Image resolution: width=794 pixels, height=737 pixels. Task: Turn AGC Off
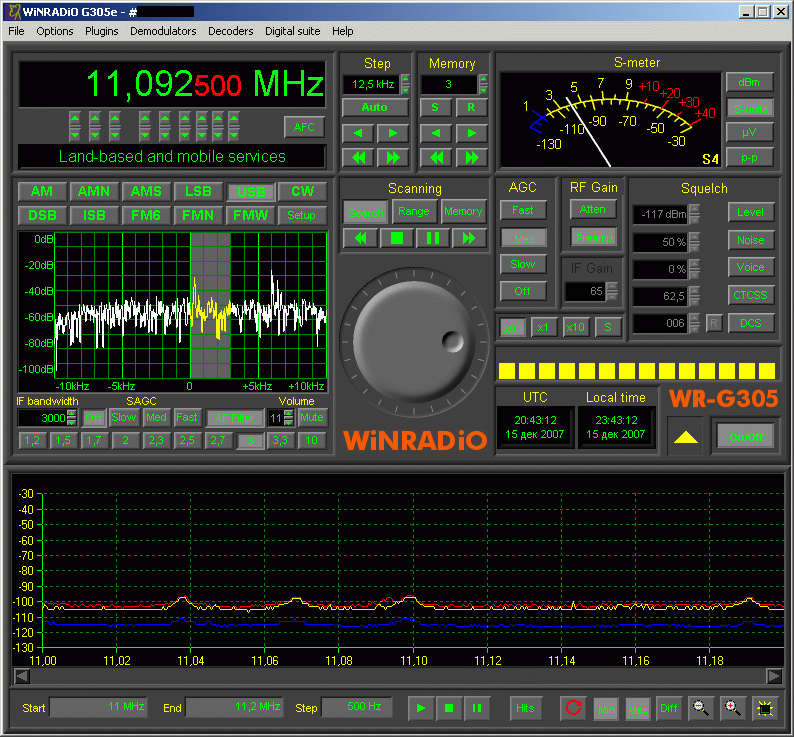coord(523,291)
